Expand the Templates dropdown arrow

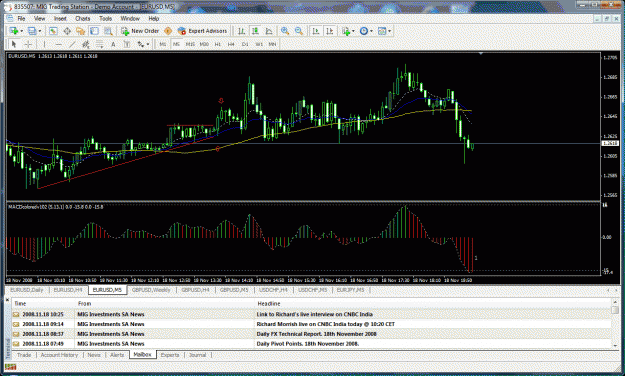coord(389,31)
